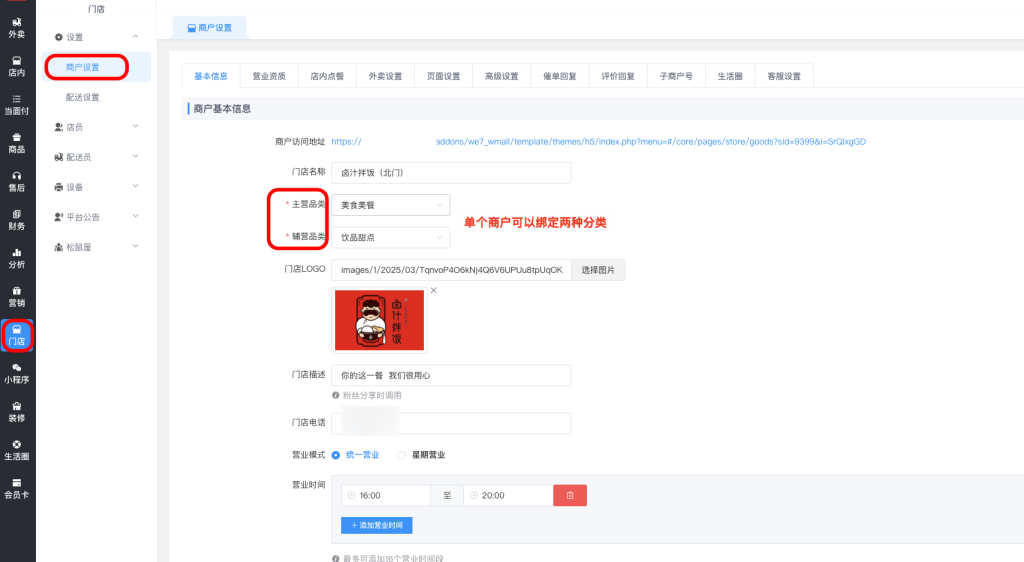This screenshot has width=1024, height=562.
Task: Remove the store logo with the X icon
Action: [x=433, y=291]
